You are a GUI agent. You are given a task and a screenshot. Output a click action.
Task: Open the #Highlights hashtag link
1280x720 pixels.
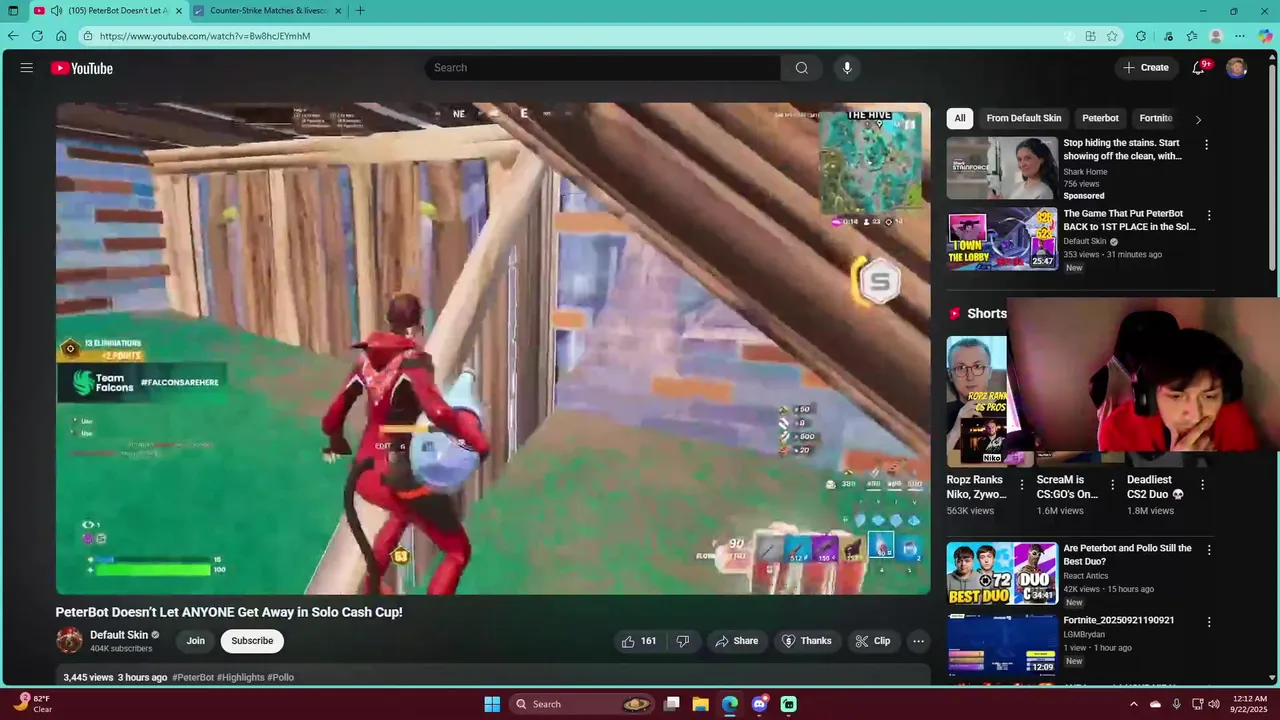tap(240, 677)
